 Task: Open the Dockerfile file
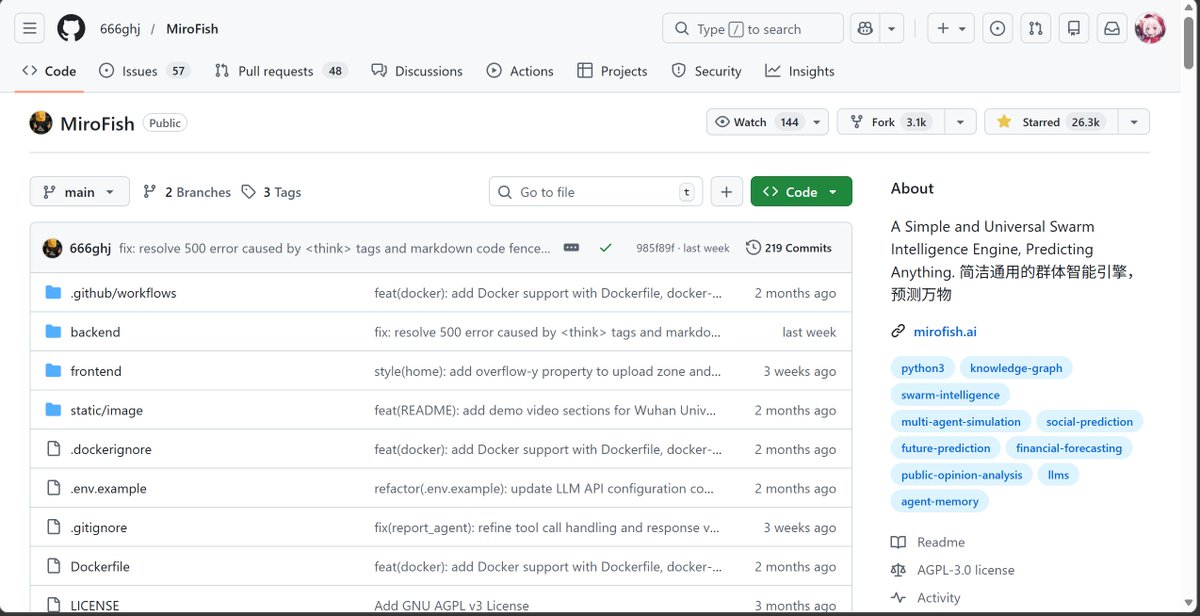(100, 567)
